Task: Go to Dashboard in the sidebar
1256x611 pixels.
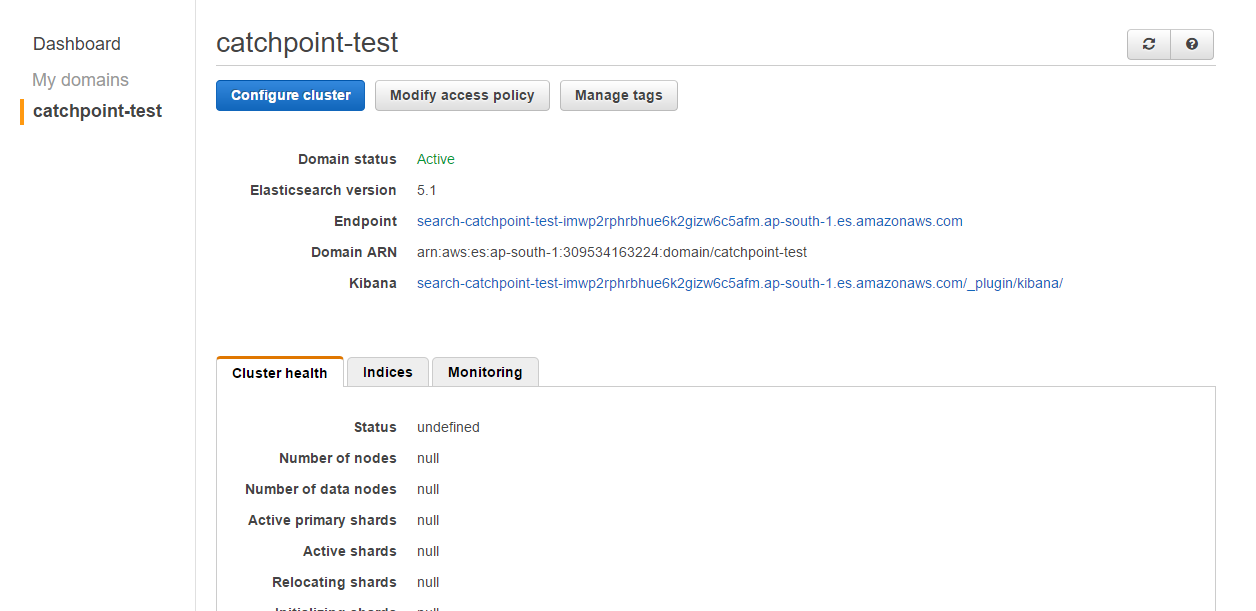Action: coord(77,44)
